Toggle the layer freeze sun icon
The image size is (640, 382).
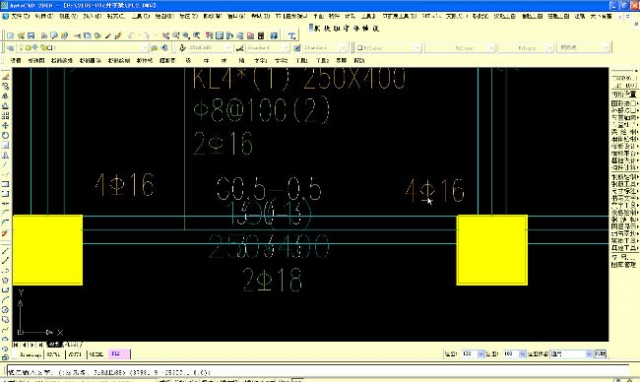click(x=29, y=48)
